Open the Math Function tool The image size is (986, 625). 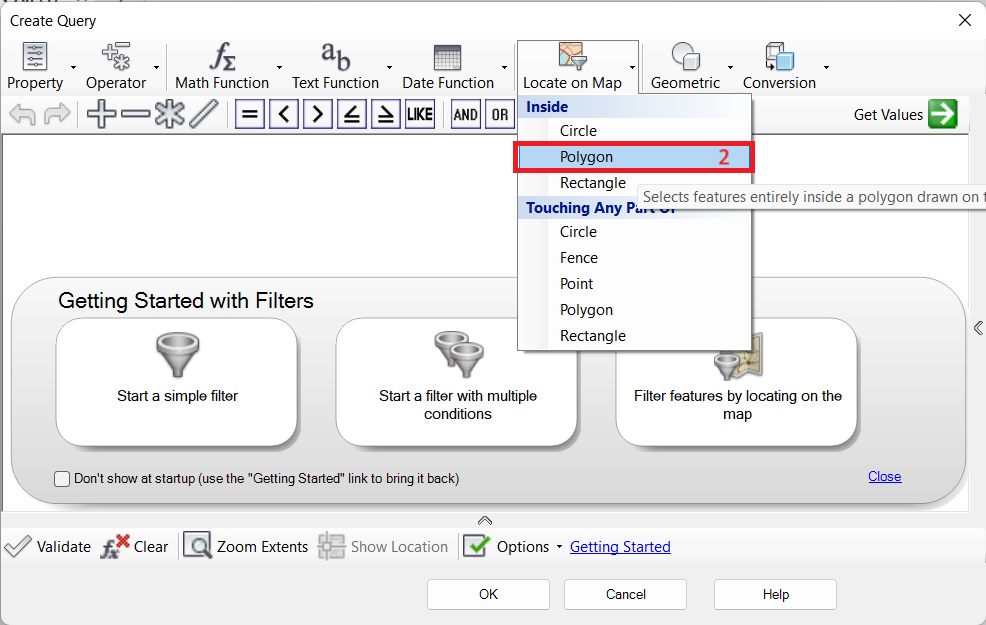click(221, 57)
